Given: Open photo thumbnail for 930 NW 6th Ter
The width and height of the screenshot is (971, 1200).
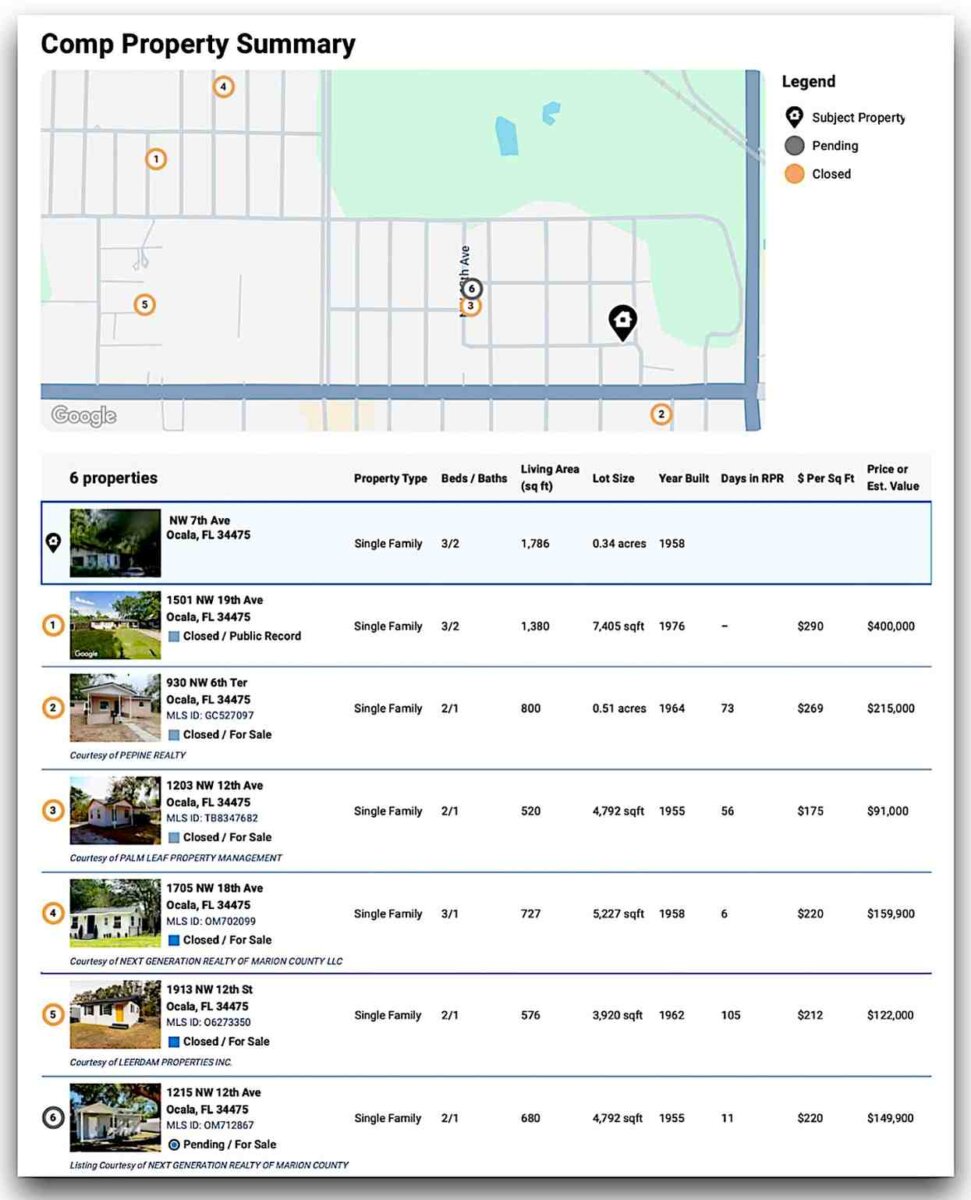Looking at the screenshot, I should (115, 708).
